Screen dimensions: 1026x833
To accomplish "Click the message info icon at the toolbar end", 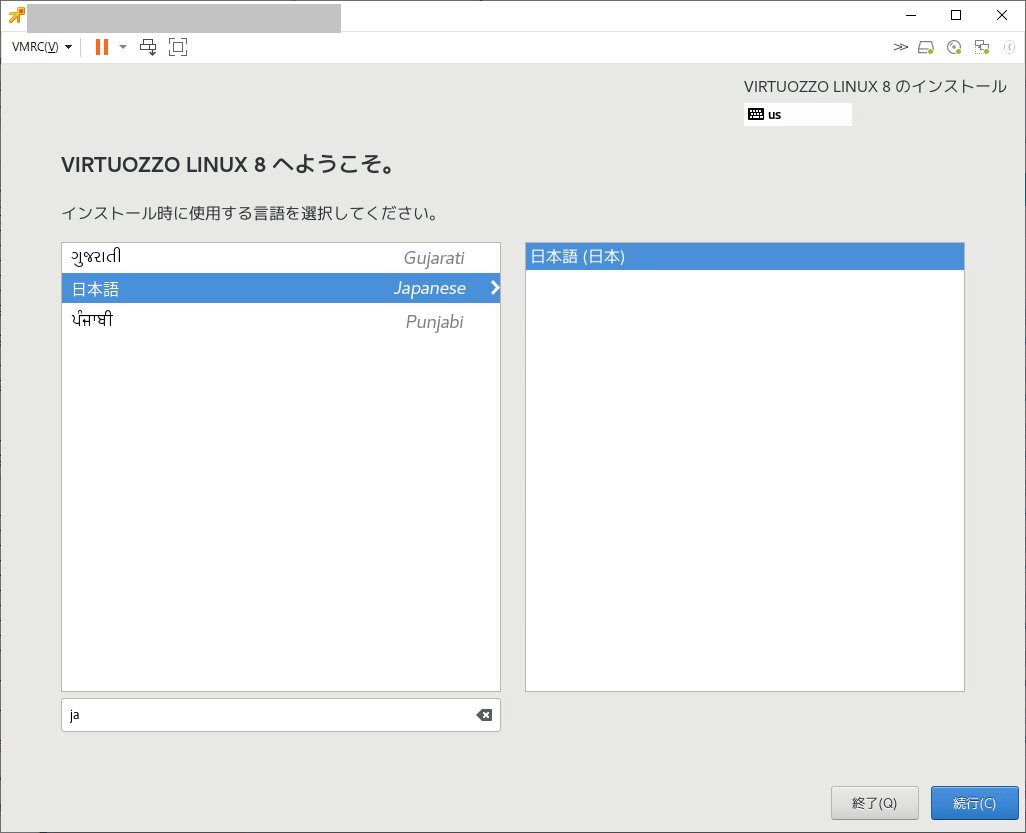I will coord(1009,47).
